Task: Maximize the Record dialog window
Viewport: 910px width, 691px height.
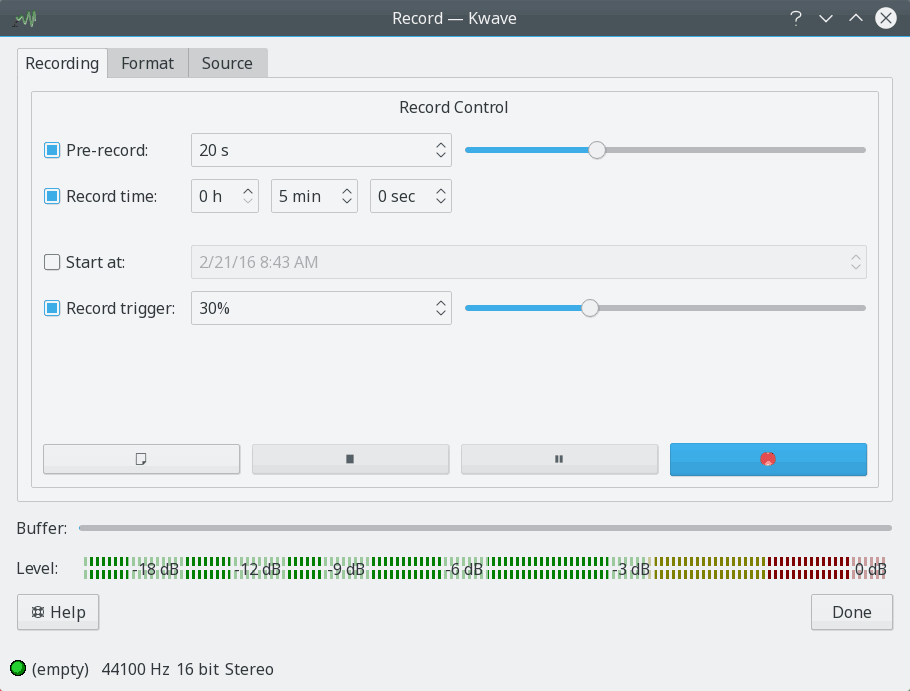Action: [x=856, y=19]
